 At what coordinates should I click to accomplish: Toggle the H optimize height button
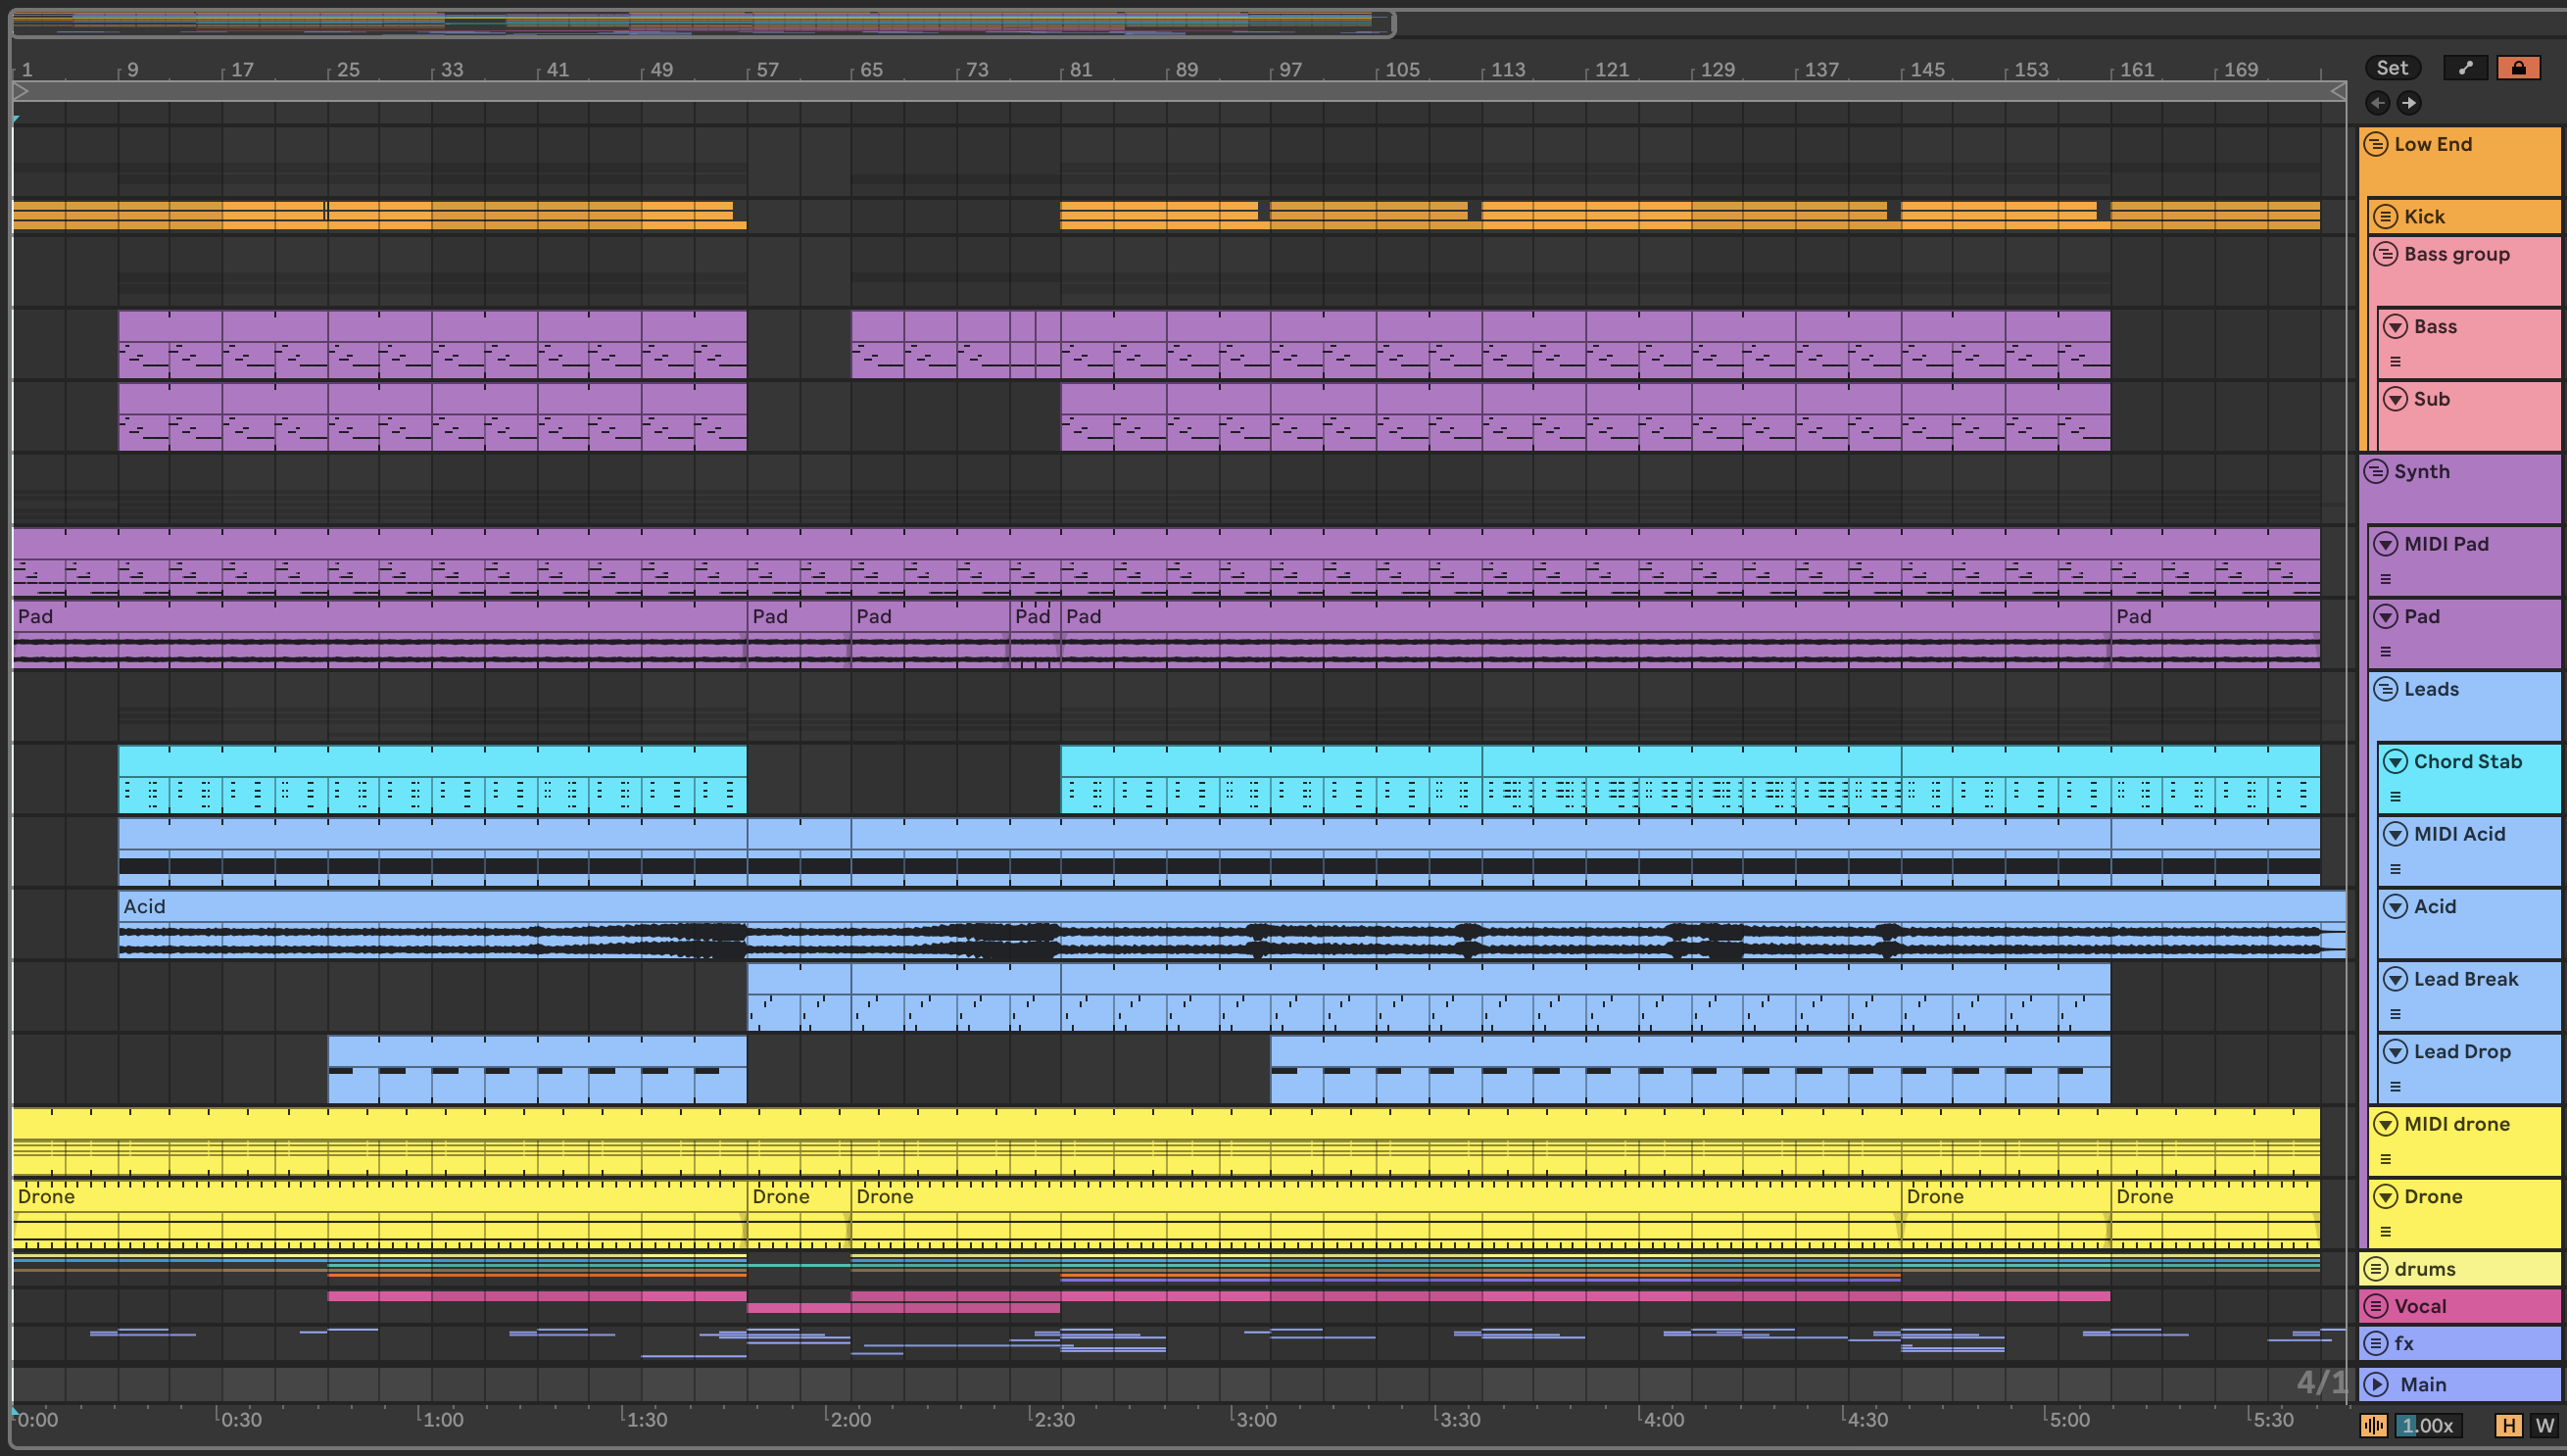[x=2508, y=1425]
